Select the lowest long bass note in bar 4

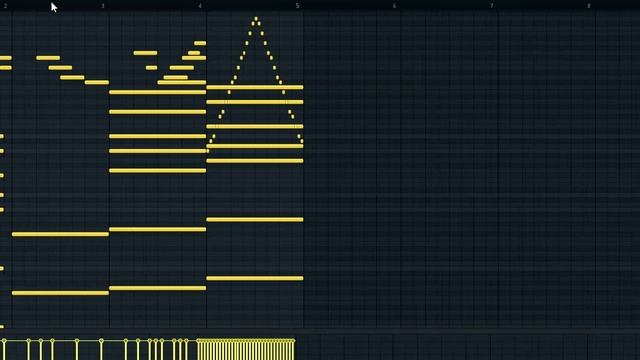(x=255, y=278)
